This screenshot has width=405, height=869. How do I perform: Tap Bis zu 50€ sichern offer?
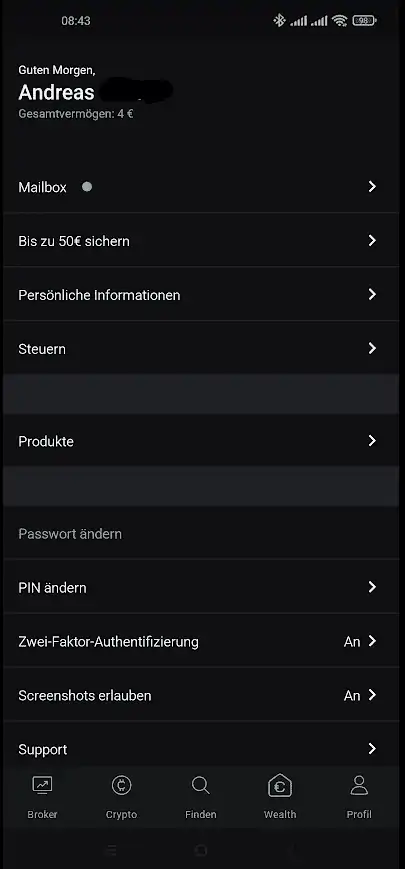click(x=201, y=241)
